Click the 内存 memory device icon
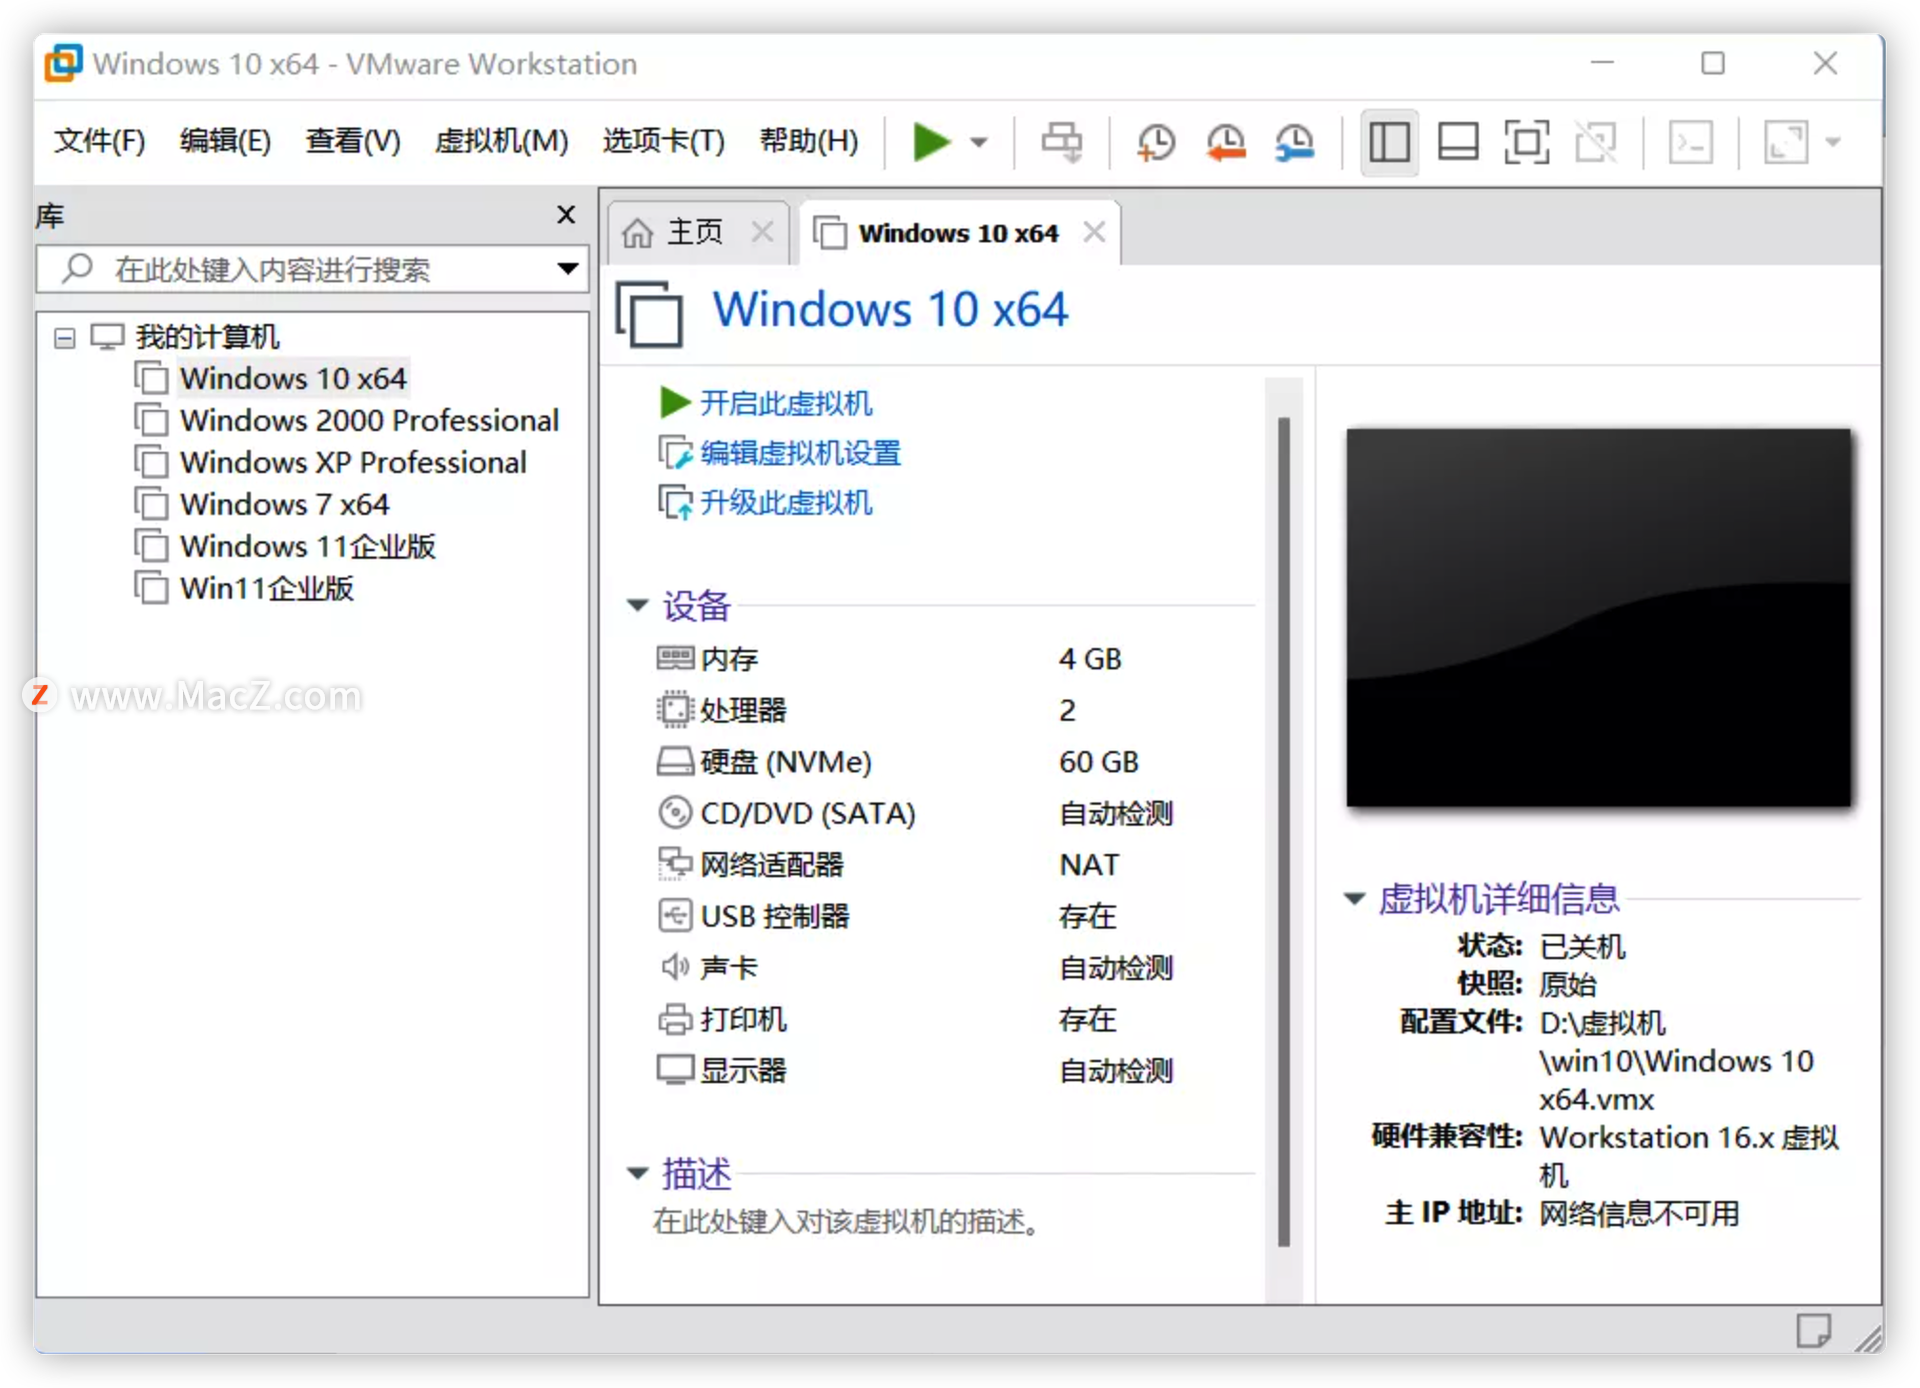1920x1388 pixels. (675, 658)
